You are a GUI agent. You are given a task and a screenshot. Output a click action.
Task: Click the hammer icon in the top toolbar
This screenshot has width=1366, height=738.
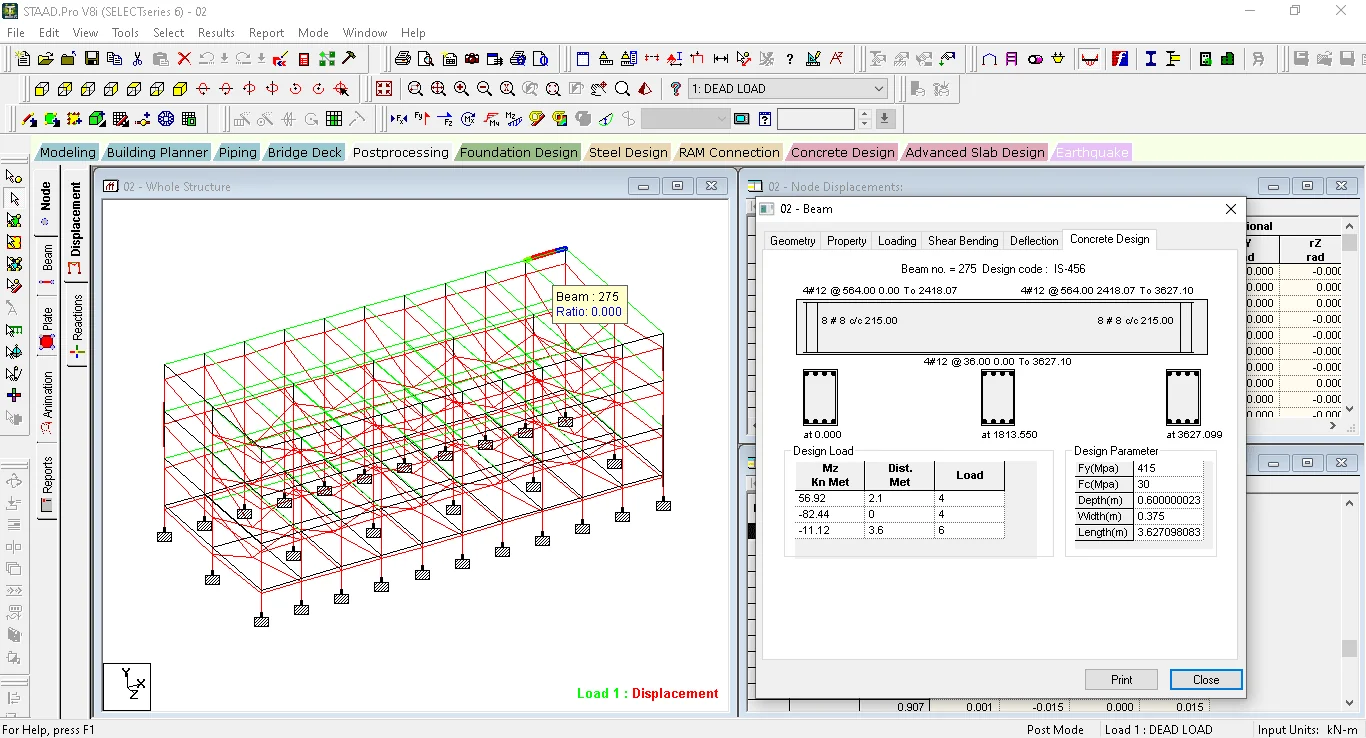click(x=350, y=59)
